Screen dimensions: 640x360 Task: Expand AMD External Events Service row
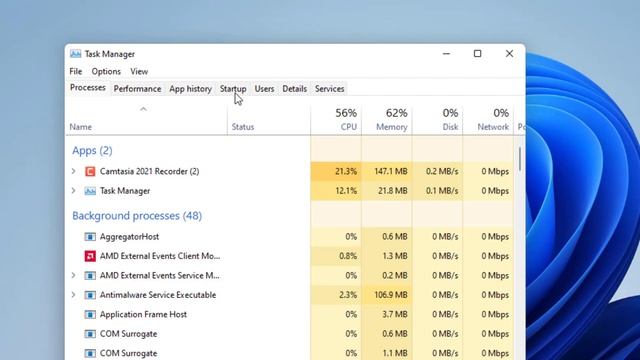[x=73, y=276]
